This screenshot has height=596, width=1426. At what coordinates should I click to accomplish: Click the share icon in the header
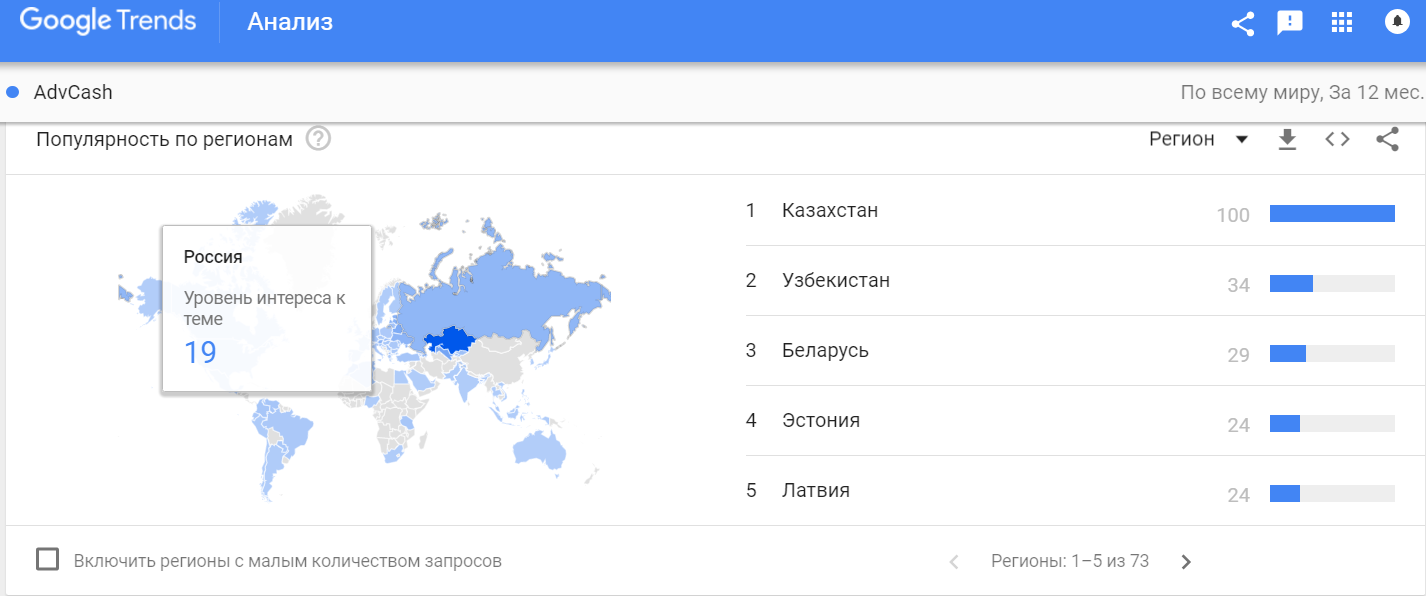pyautogui.click(x=1243, y=23)
